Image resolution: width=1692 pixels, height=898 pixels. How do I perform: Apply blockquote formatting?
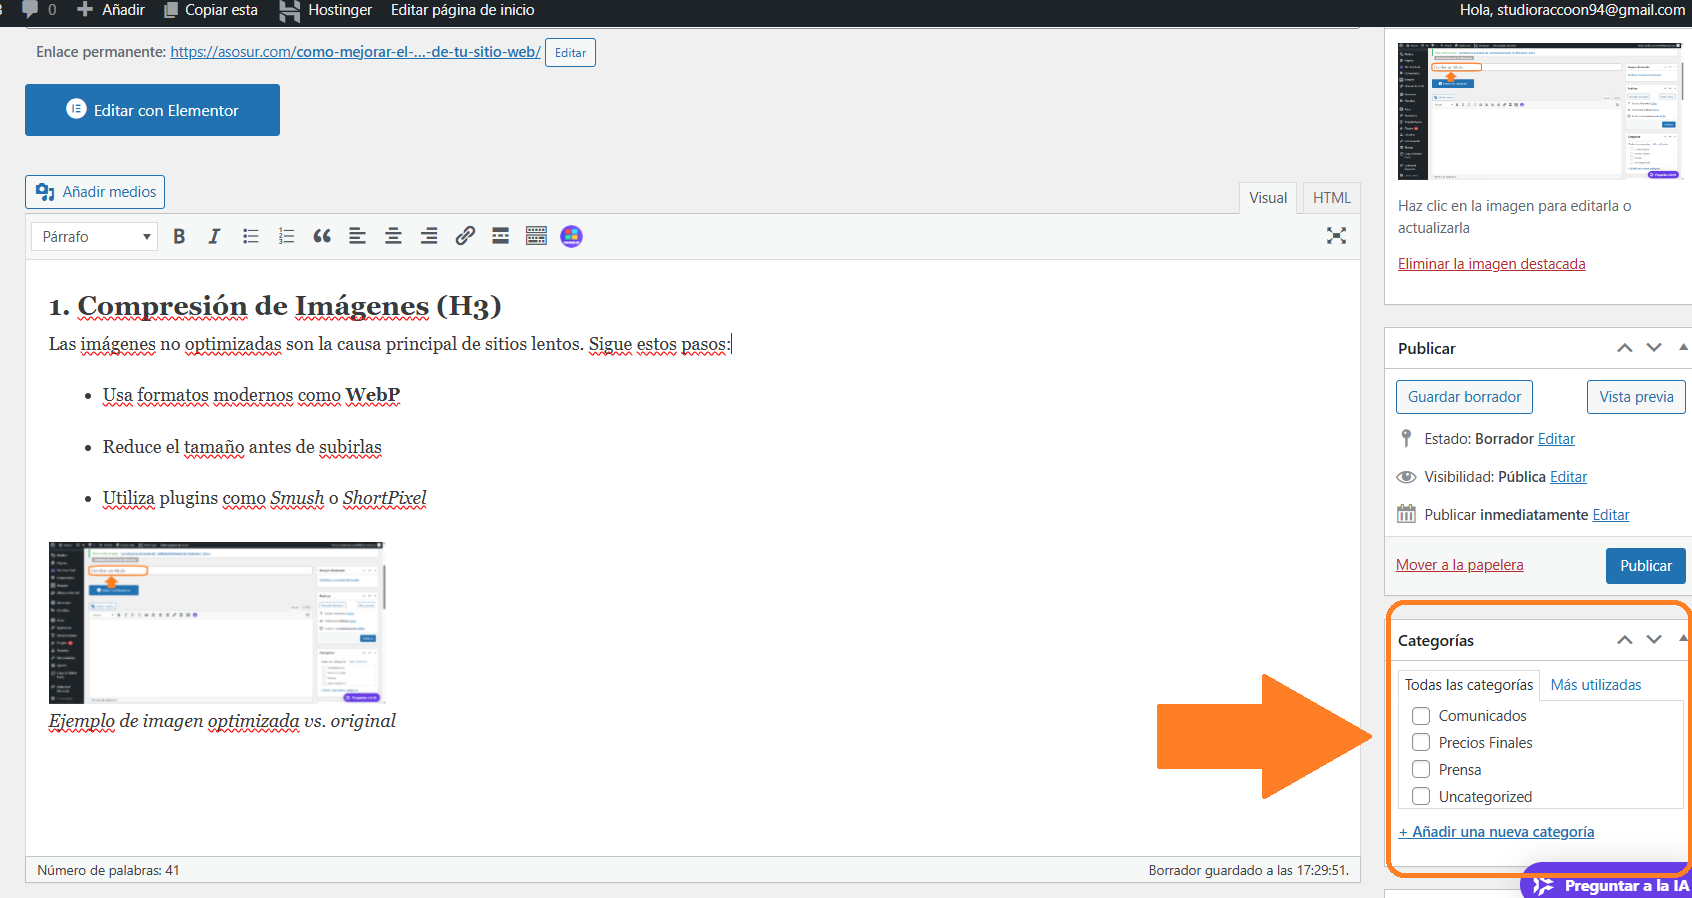coord(322,236)
